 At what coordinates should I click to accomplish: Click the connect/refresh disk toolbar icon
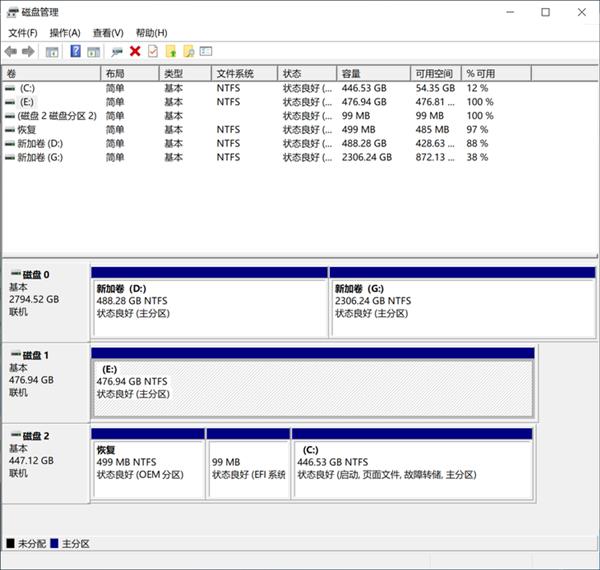[117, 51]
